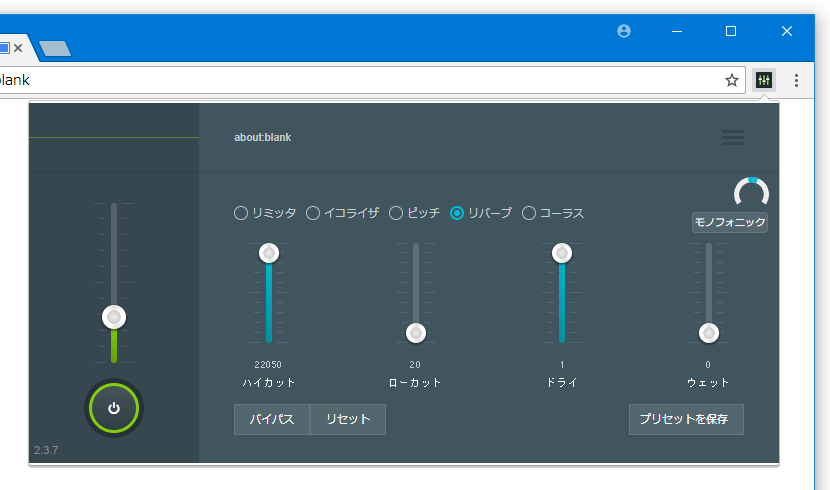Select the ピッチ radio option
The height and width of the screenshot is (490, 830).
pyautogui.click(x=414, y=213)
